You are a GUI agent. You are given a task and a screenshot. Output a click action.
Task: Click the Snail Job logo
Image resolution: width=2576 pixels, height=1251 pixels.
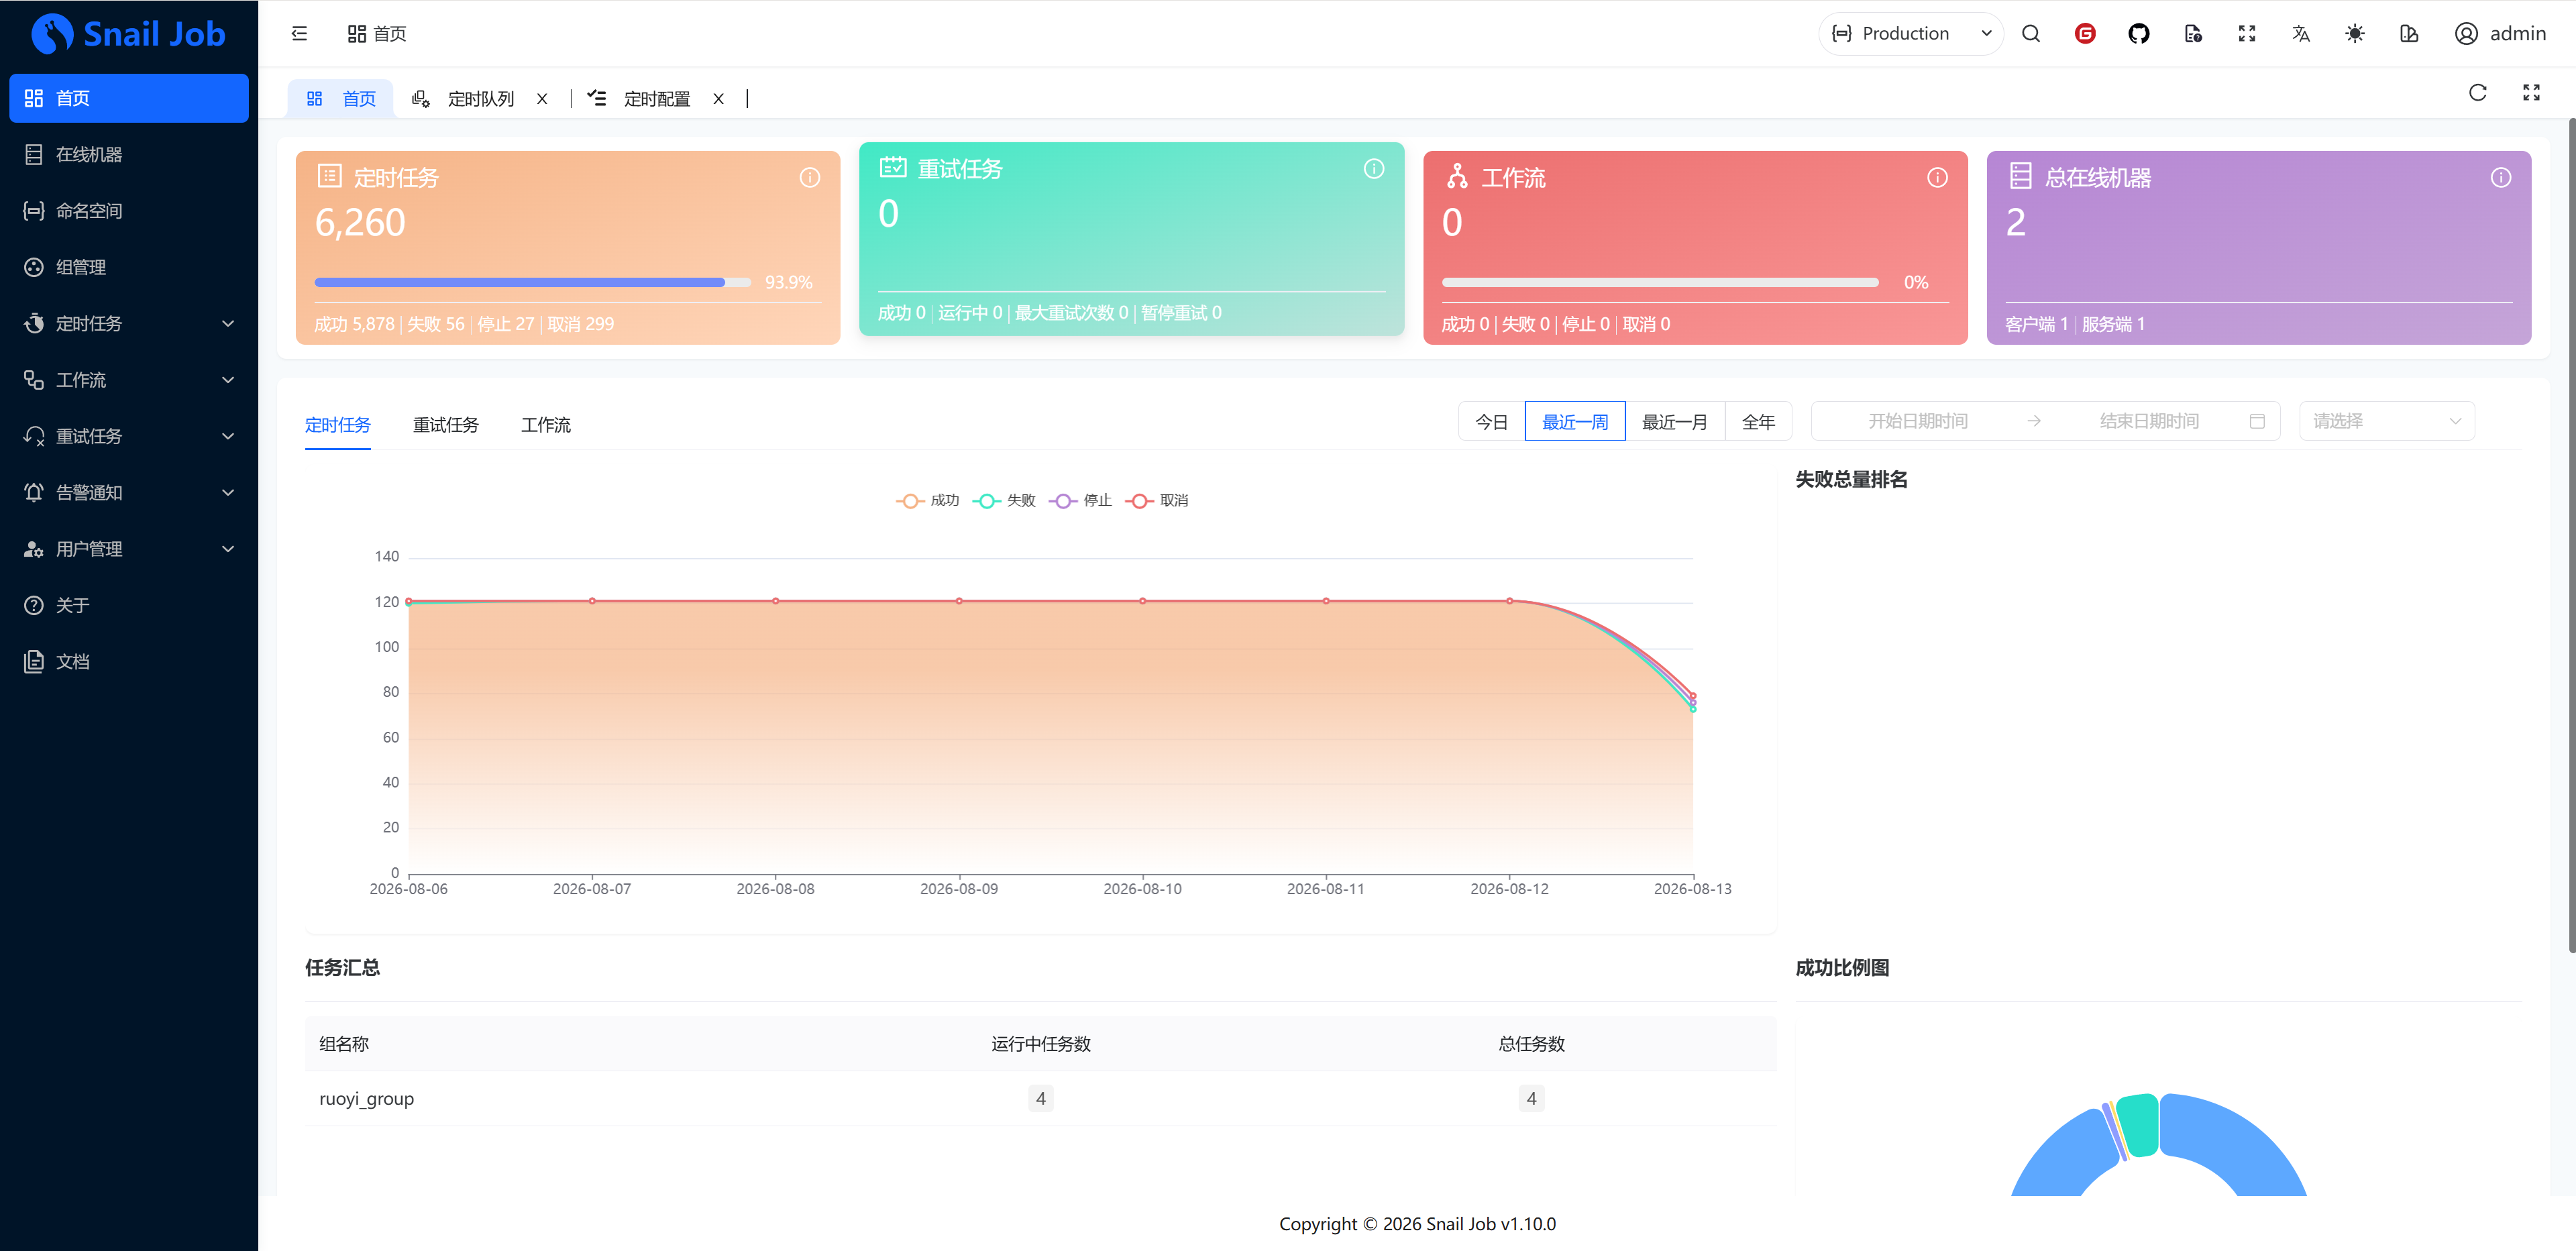129,34
